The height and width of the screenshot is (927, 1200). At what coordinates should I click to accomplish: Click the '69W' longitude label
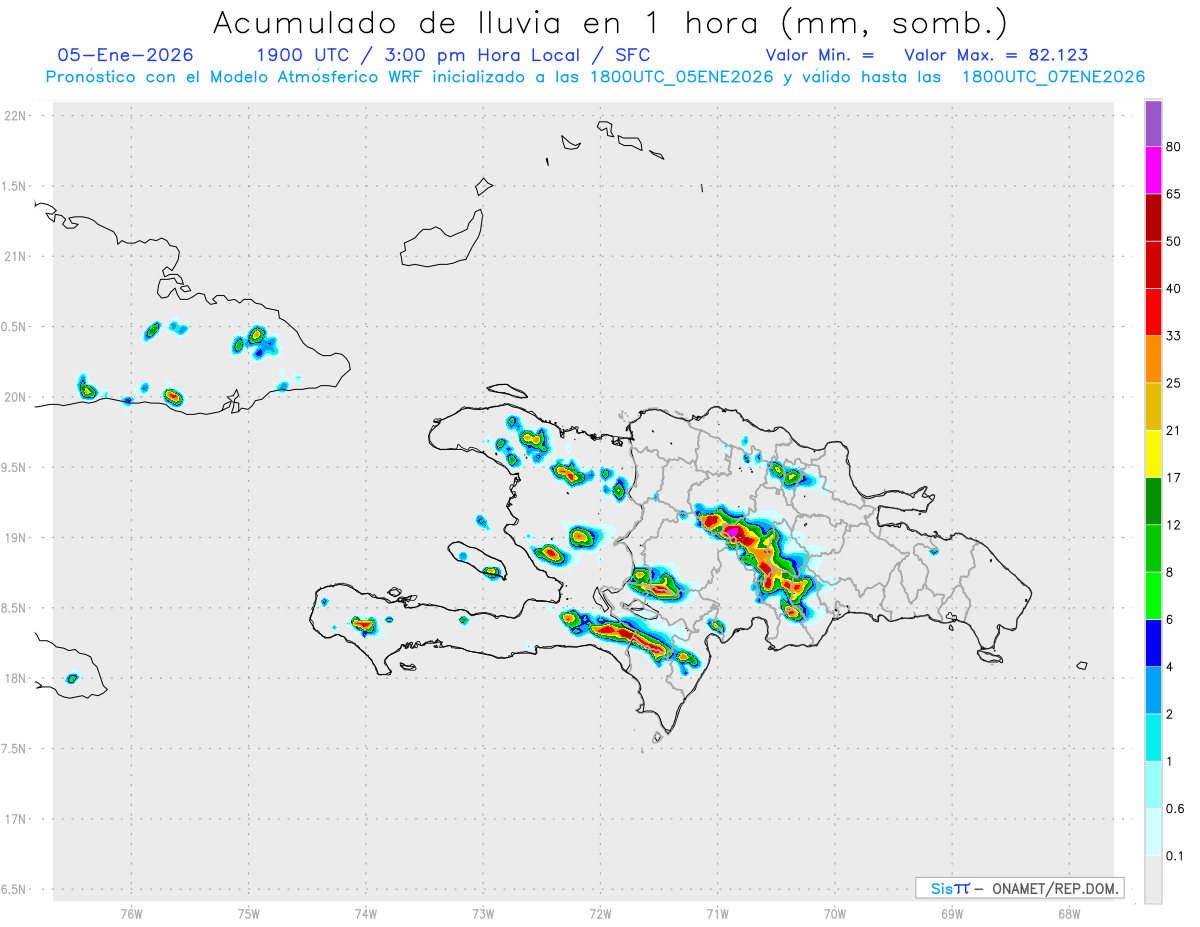[x=952, y=913]
